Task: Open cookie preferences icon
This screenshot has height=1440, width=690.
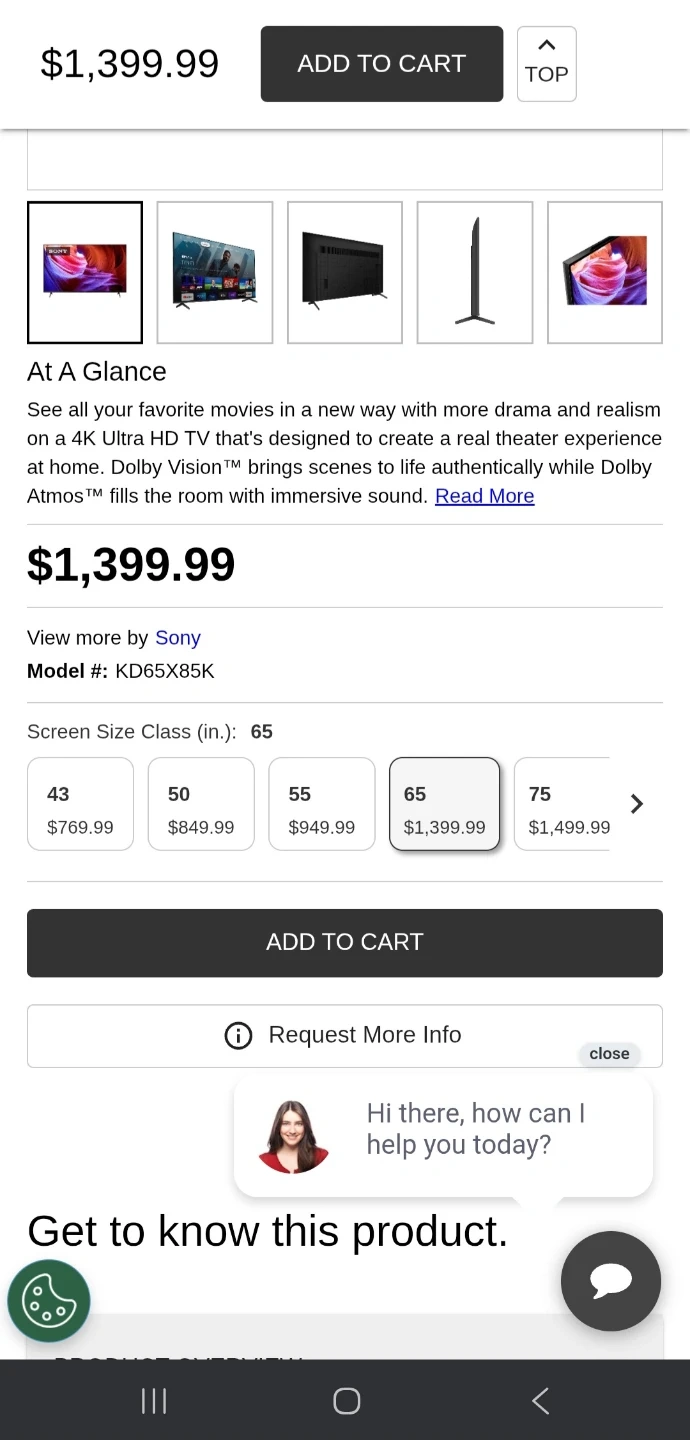Action: pyautogui.click(x=49, y=1300)
